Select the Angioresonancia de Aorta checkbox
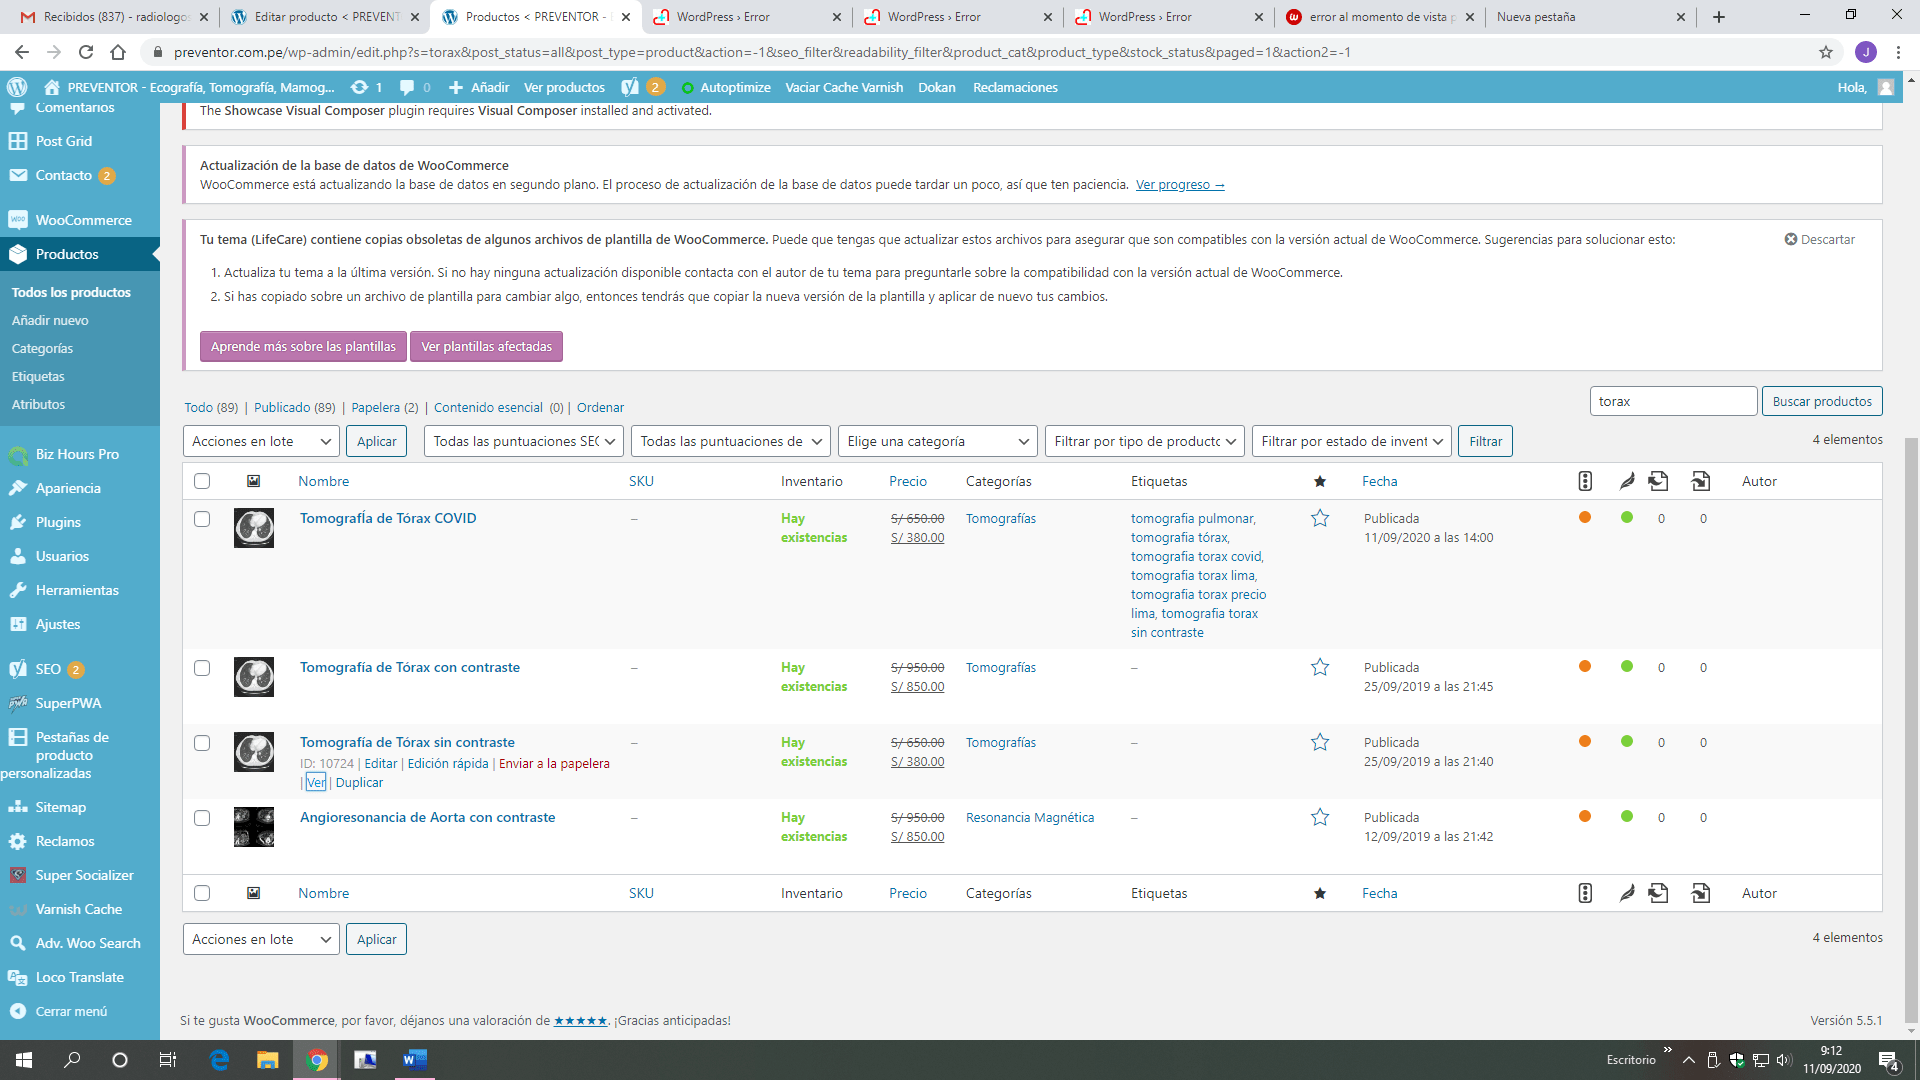Viewport: 1920px width, 1080px height. pos(202,818)
